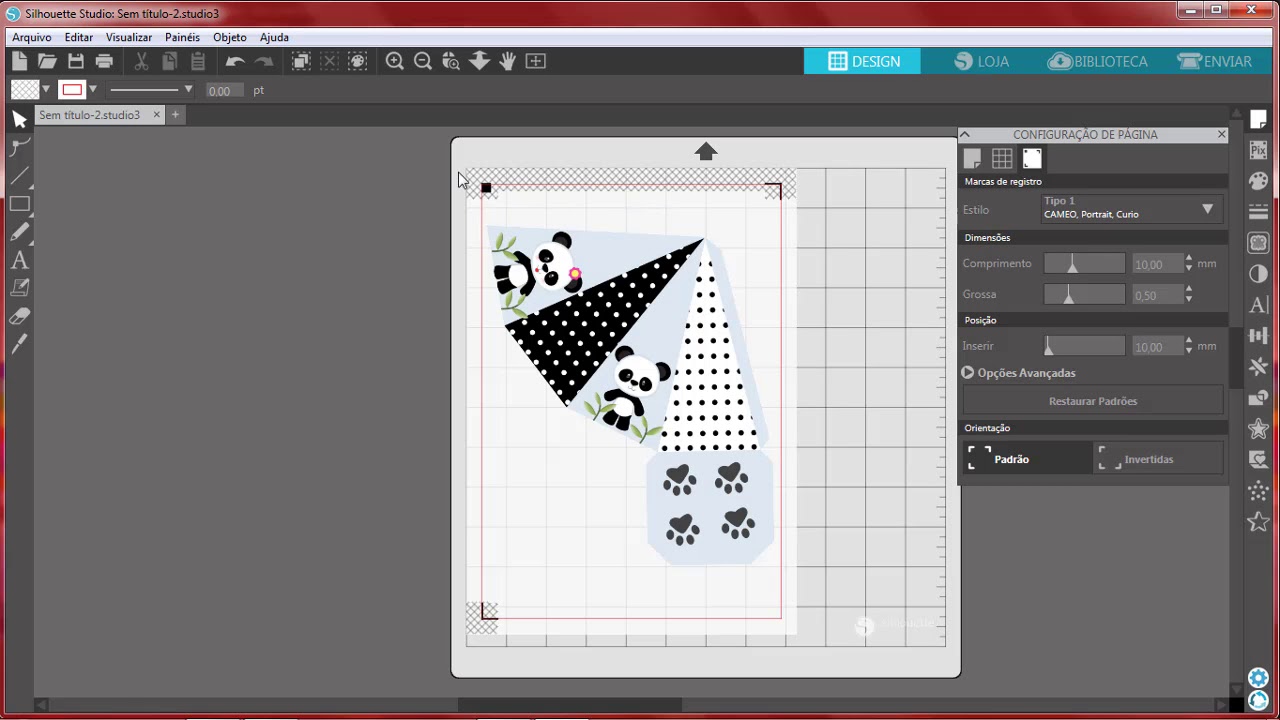Activate the zoom selection tool
The height and width of the screenshot is (720, 1280).
coord(451,61)
